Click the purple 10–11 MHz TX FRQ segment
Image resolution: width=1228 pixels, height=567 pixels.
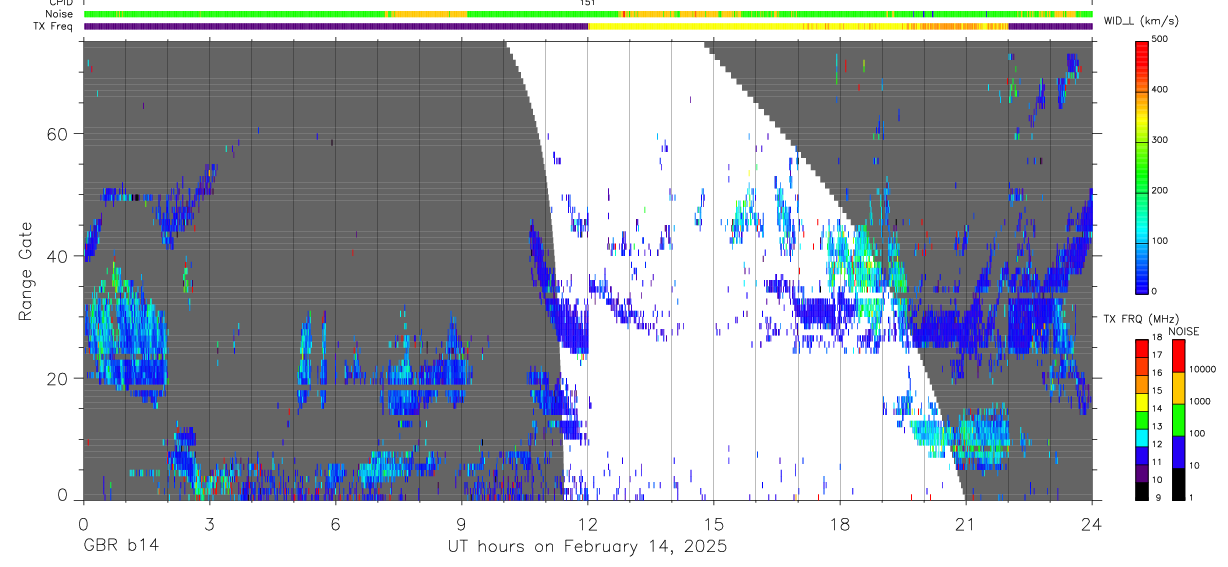coord(1141,473)
